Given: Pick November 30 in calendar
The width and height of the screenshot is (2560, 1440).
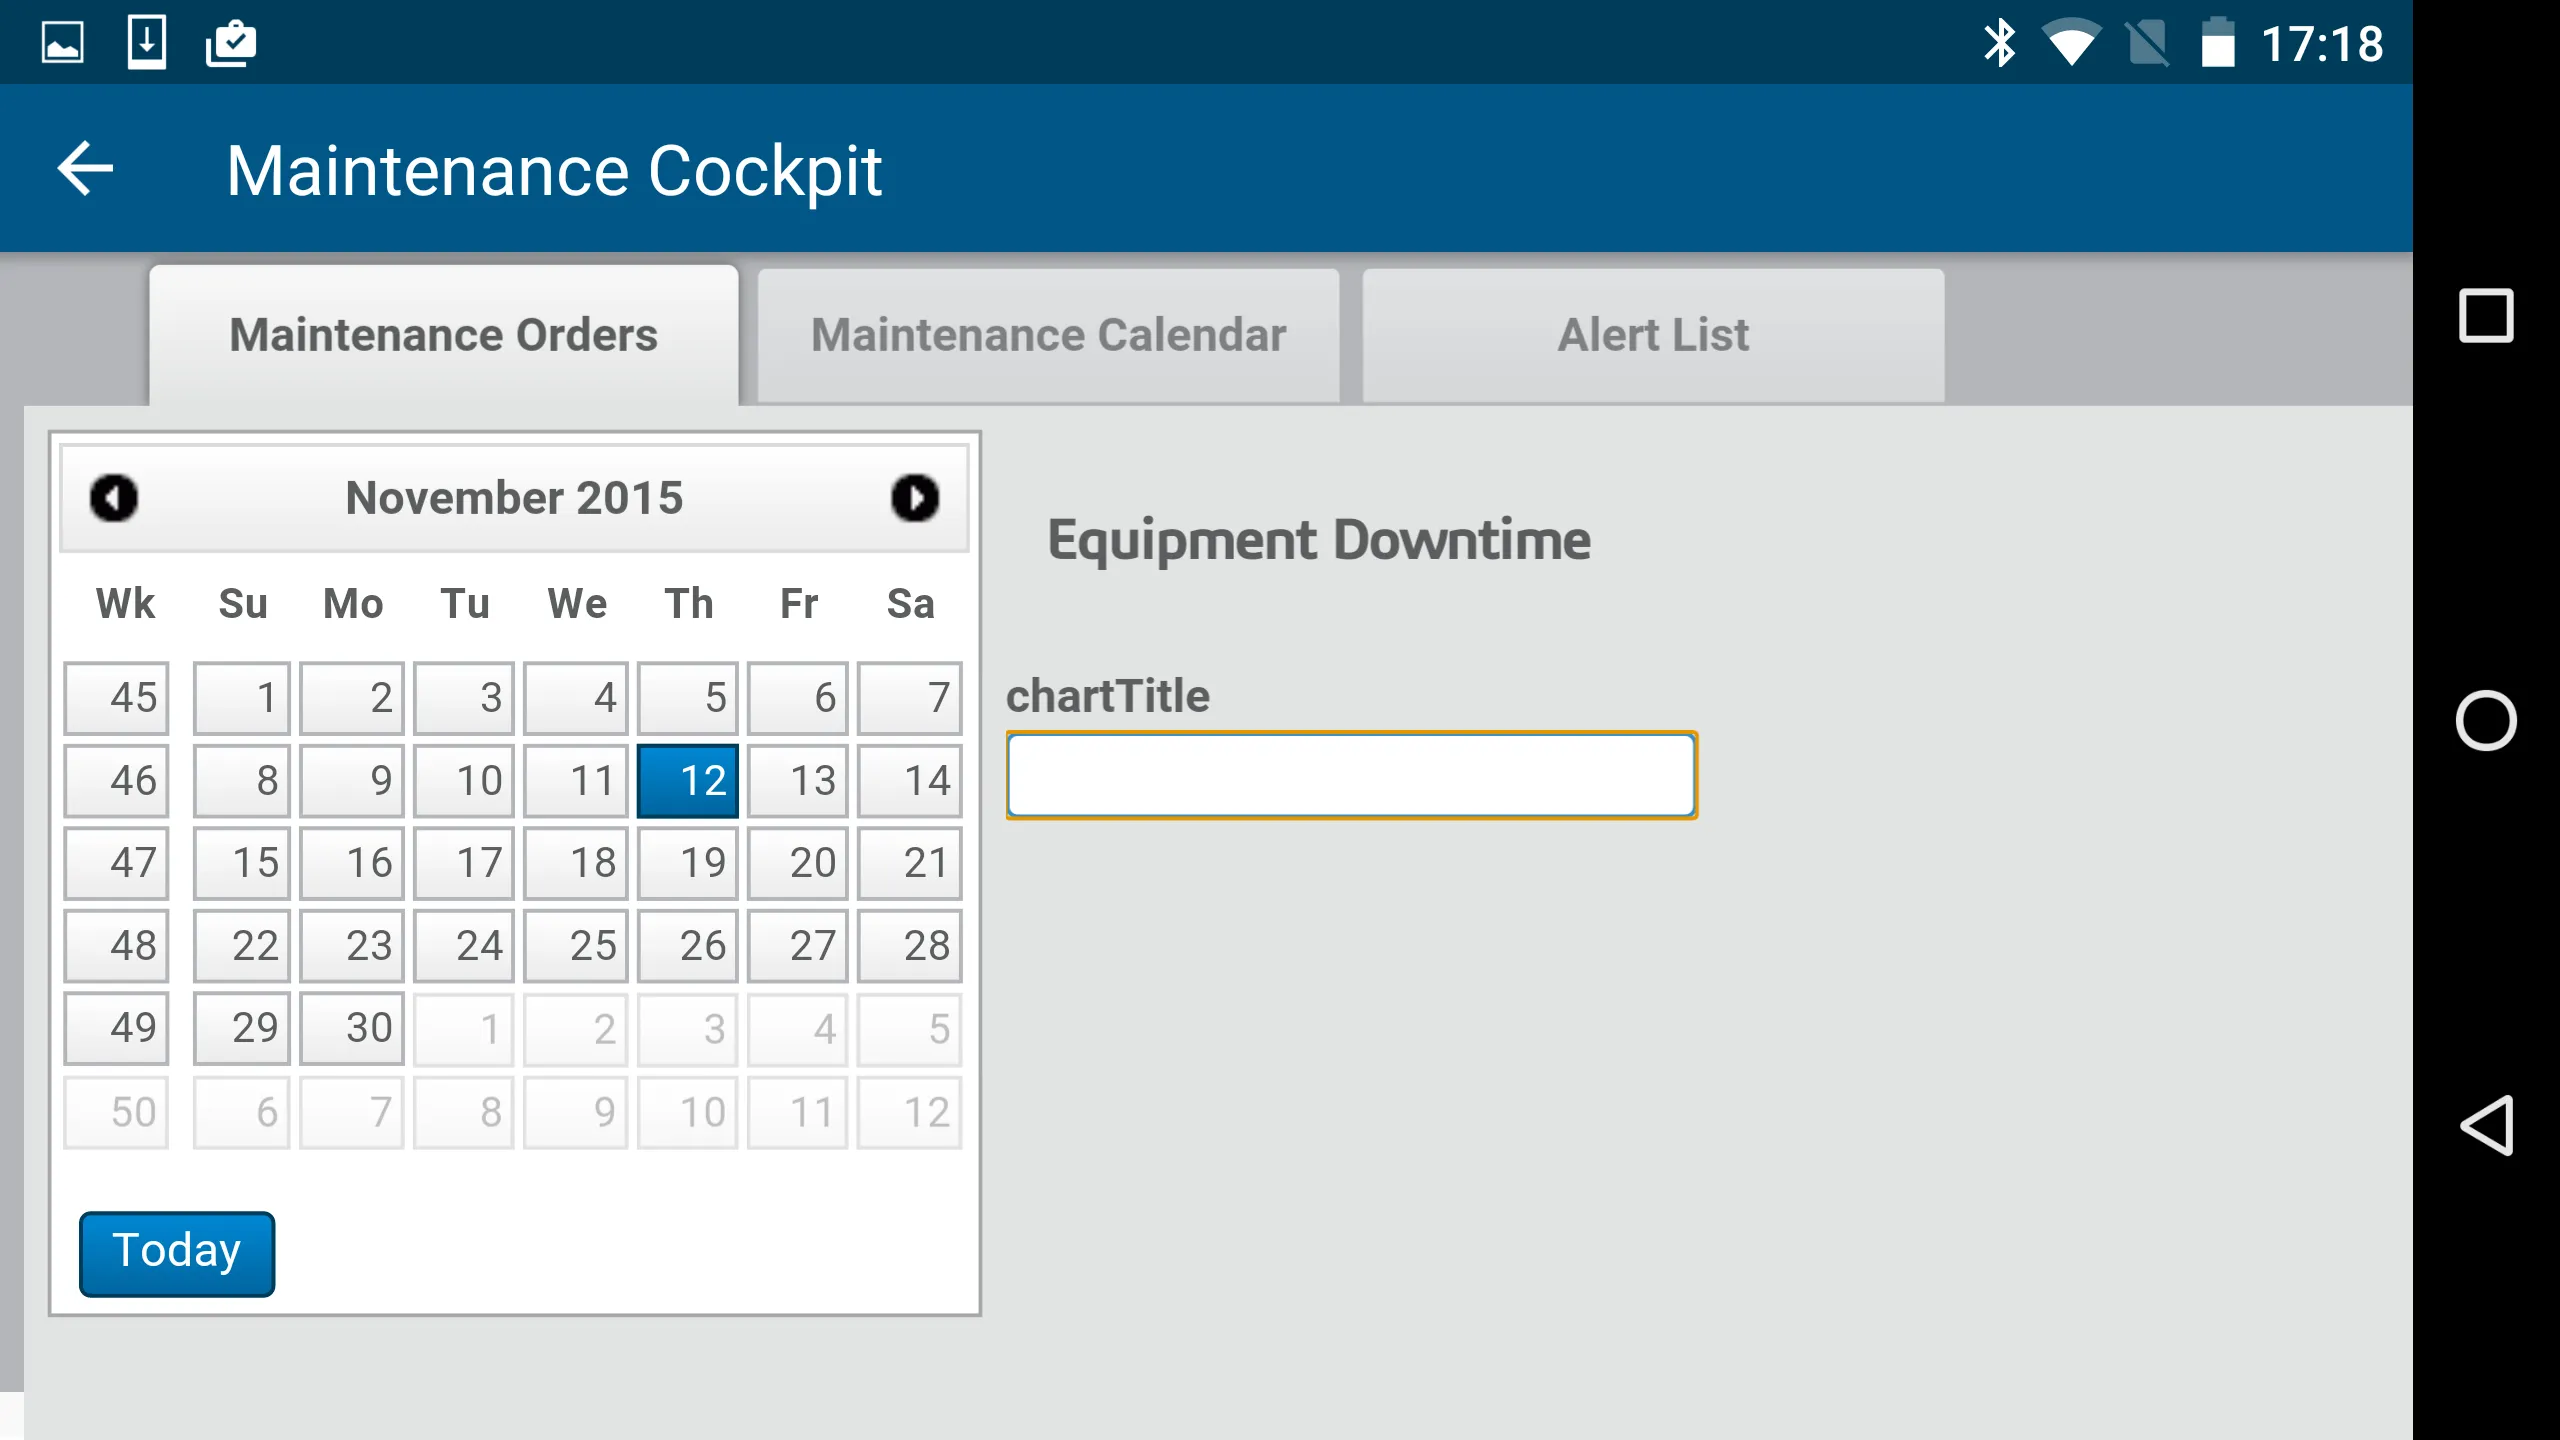Looking at the screenshot, I should 352,1028.
